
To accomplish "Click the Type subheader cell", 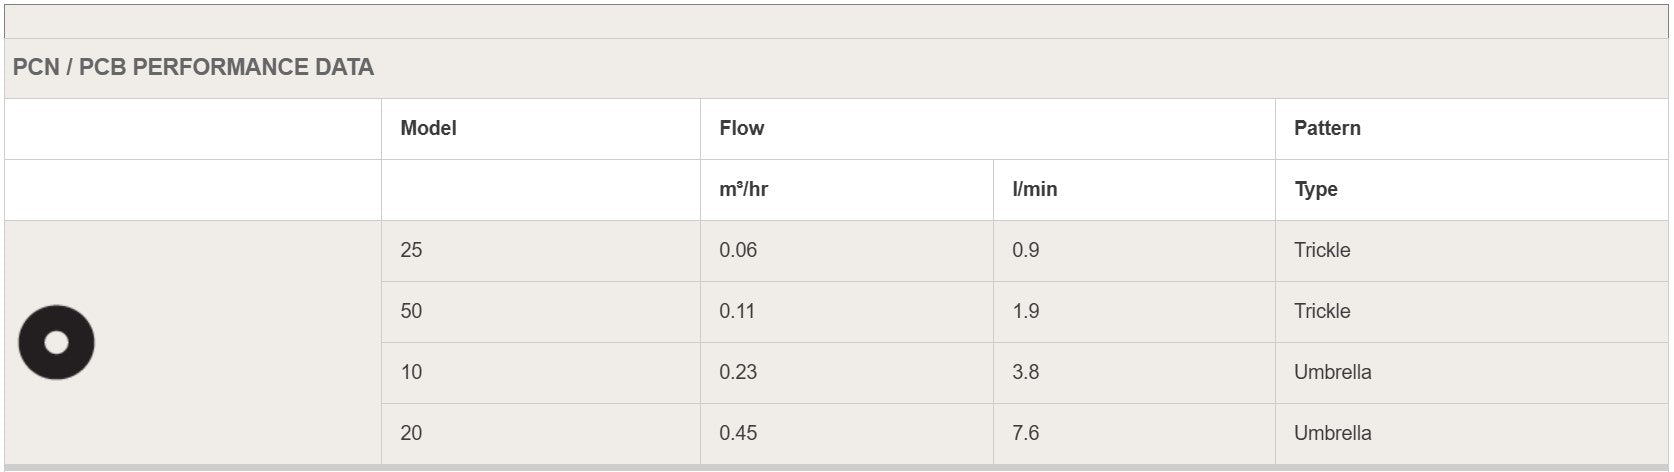I will pos(1315,189).
